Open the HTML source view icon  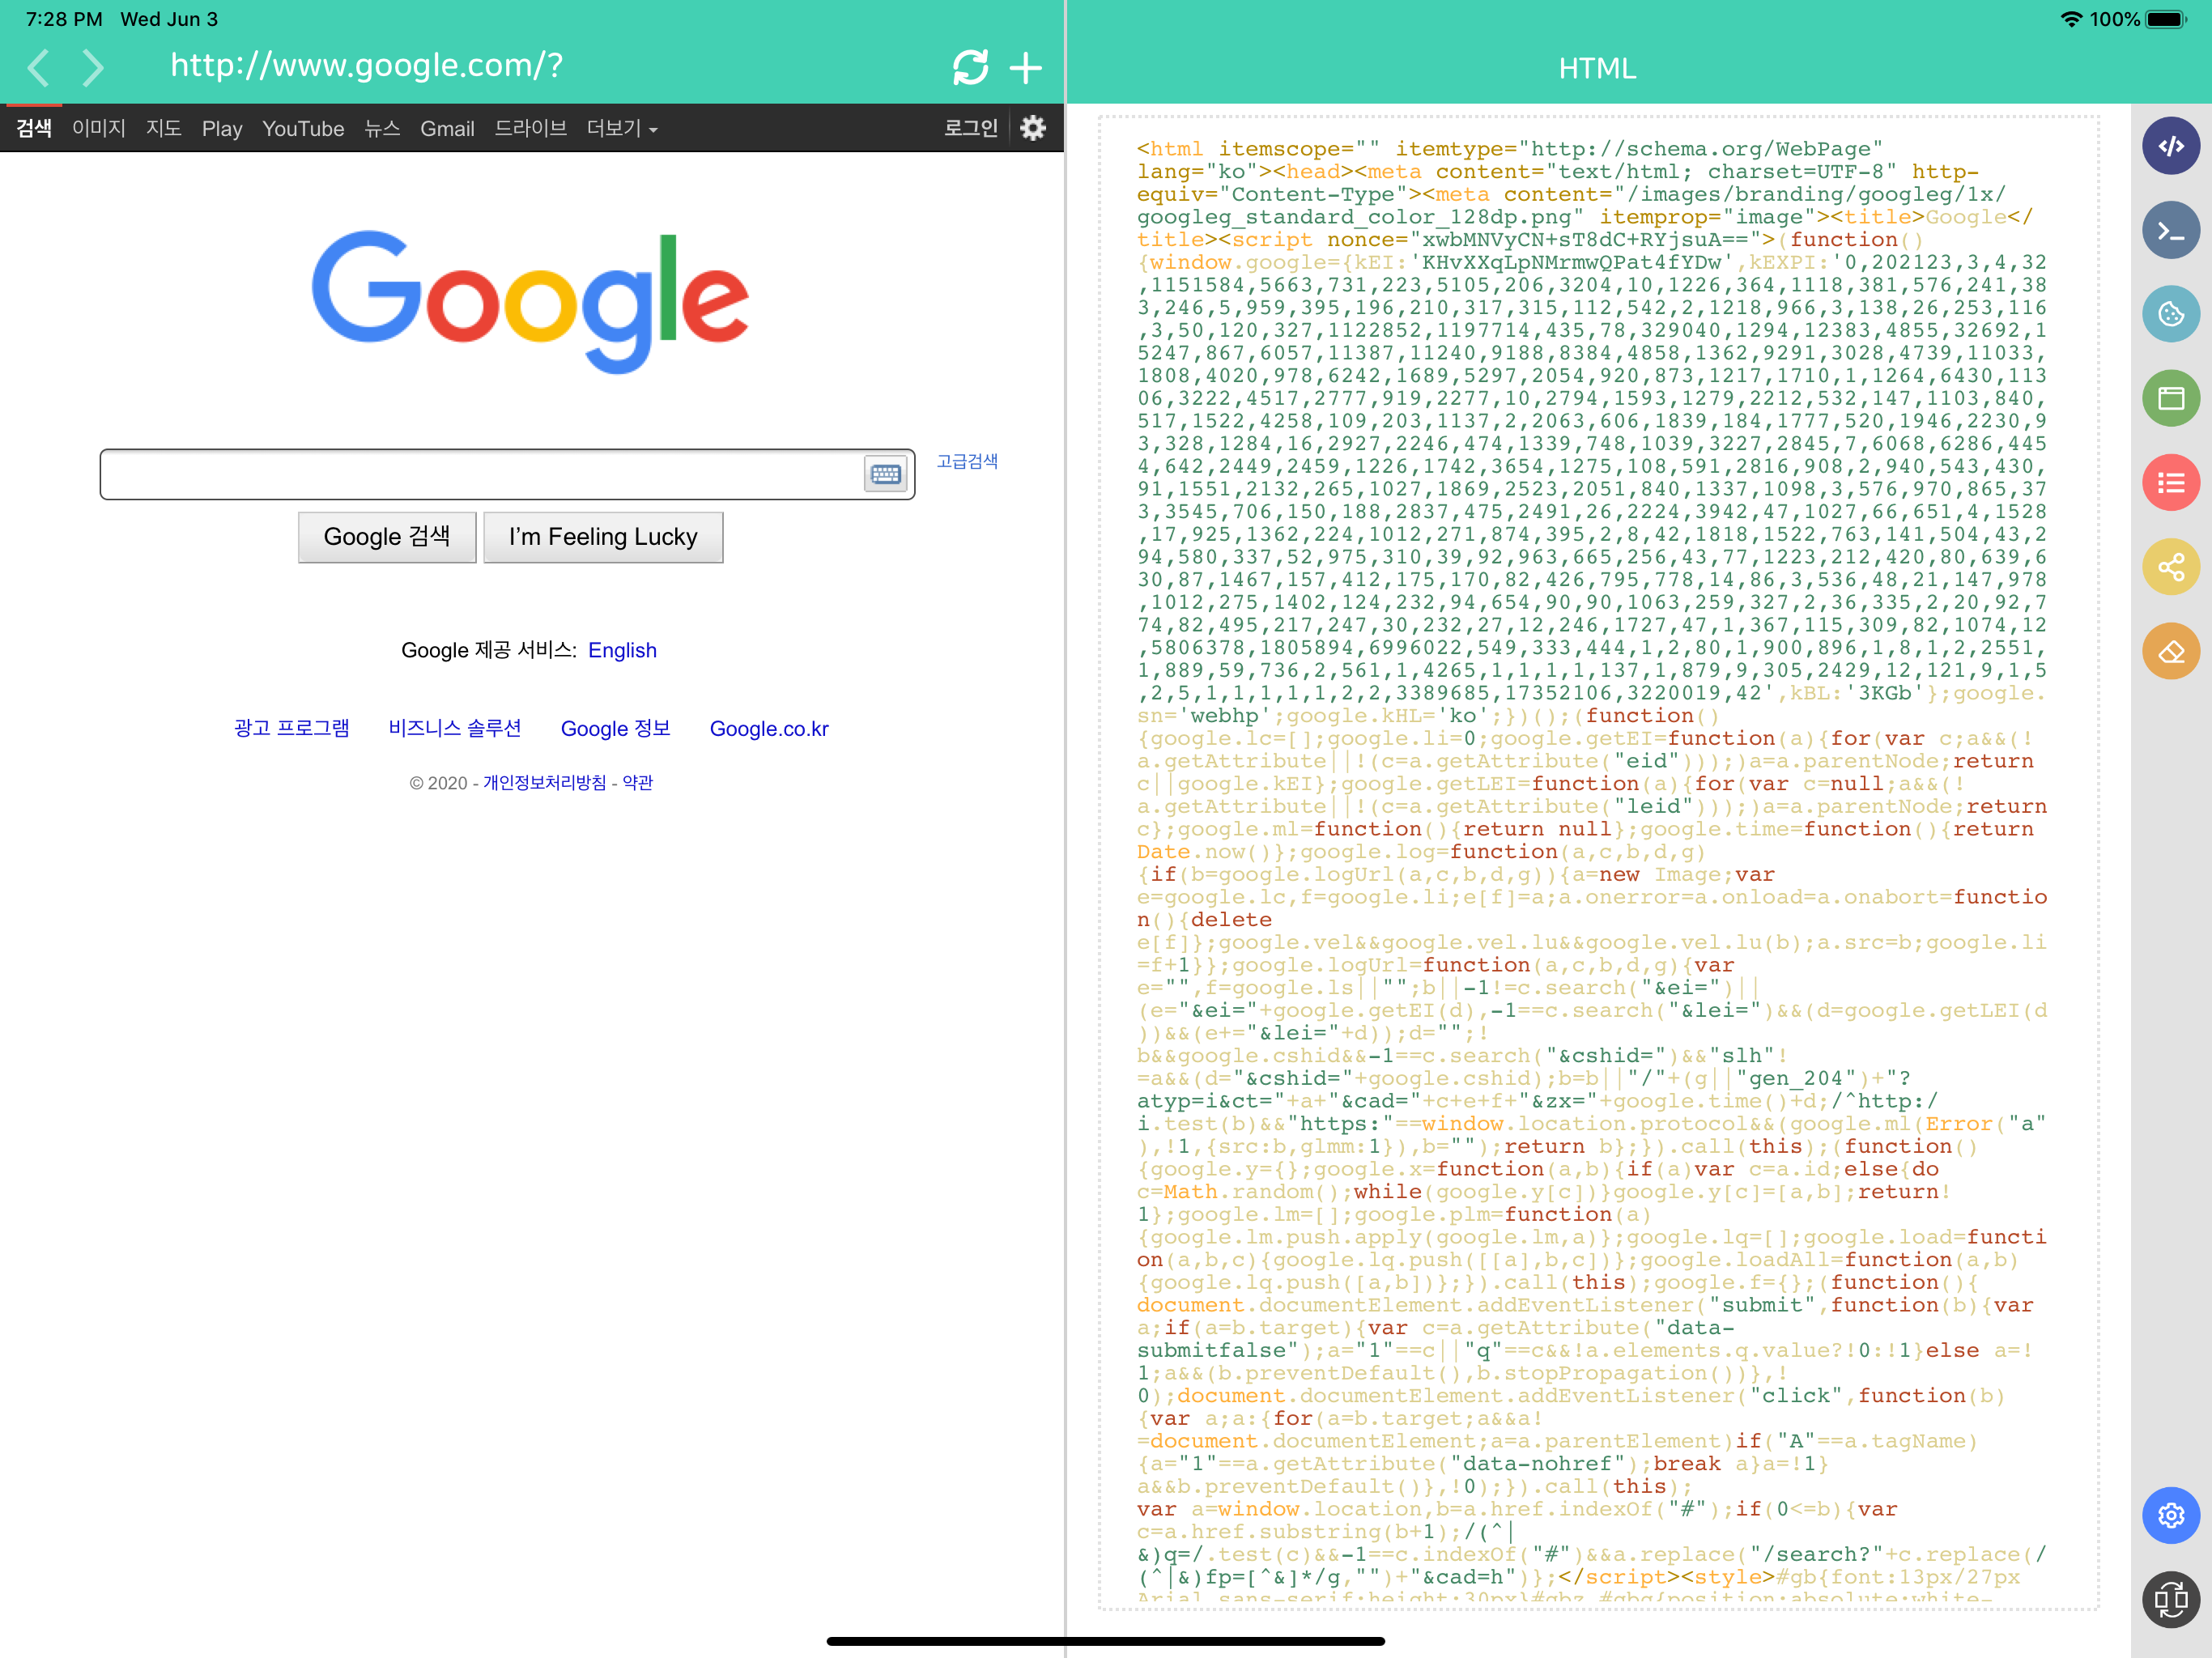coord(2171,146)
